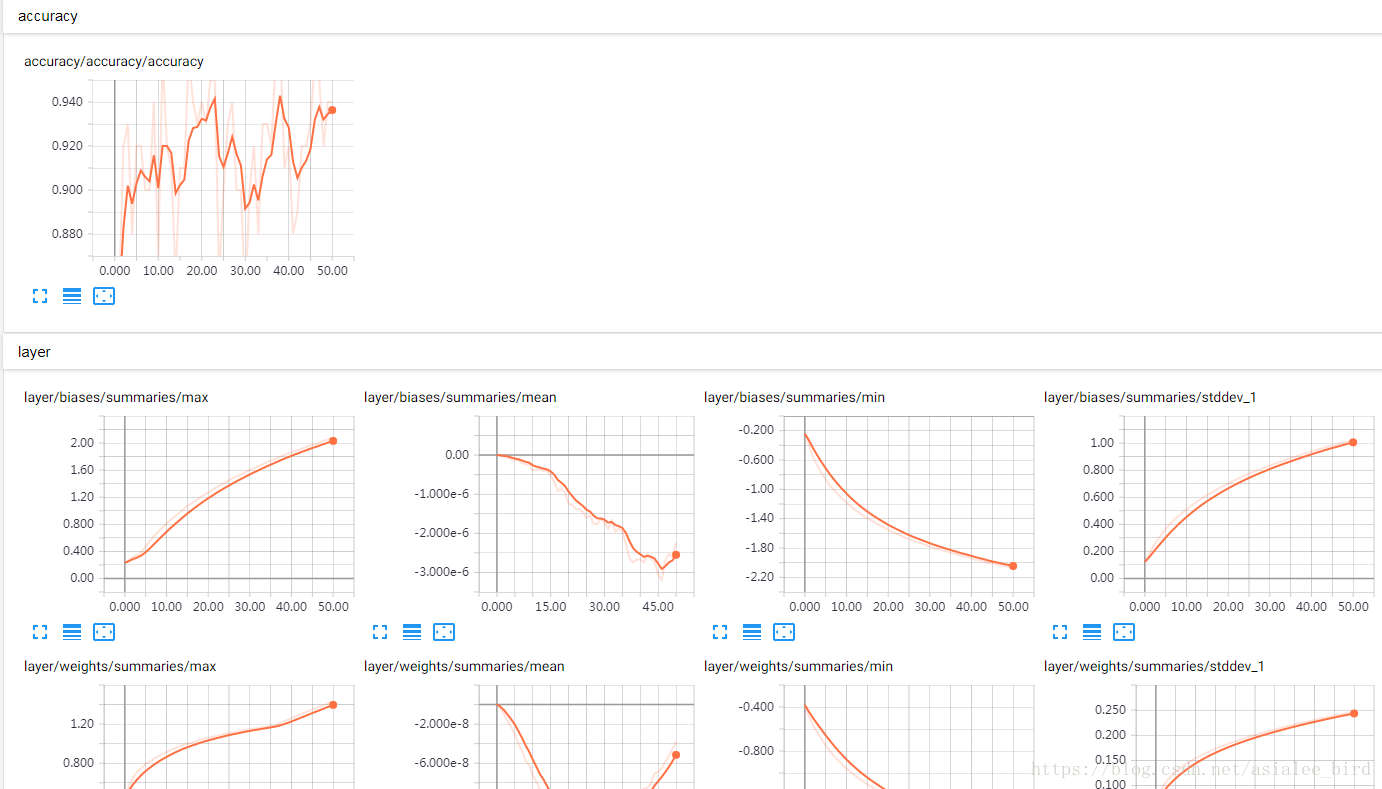Click the end data point on weights stddev_1 chart

point(1354,713)
